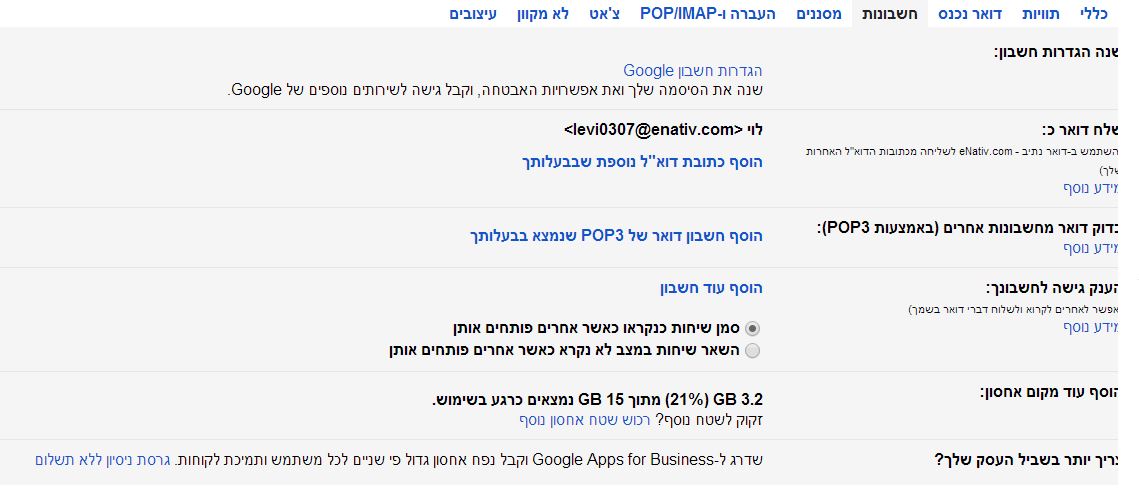Open the כללי (General) settings tab
The height and width of the screenshot is (492, 1139).
tap(1093, 14)
